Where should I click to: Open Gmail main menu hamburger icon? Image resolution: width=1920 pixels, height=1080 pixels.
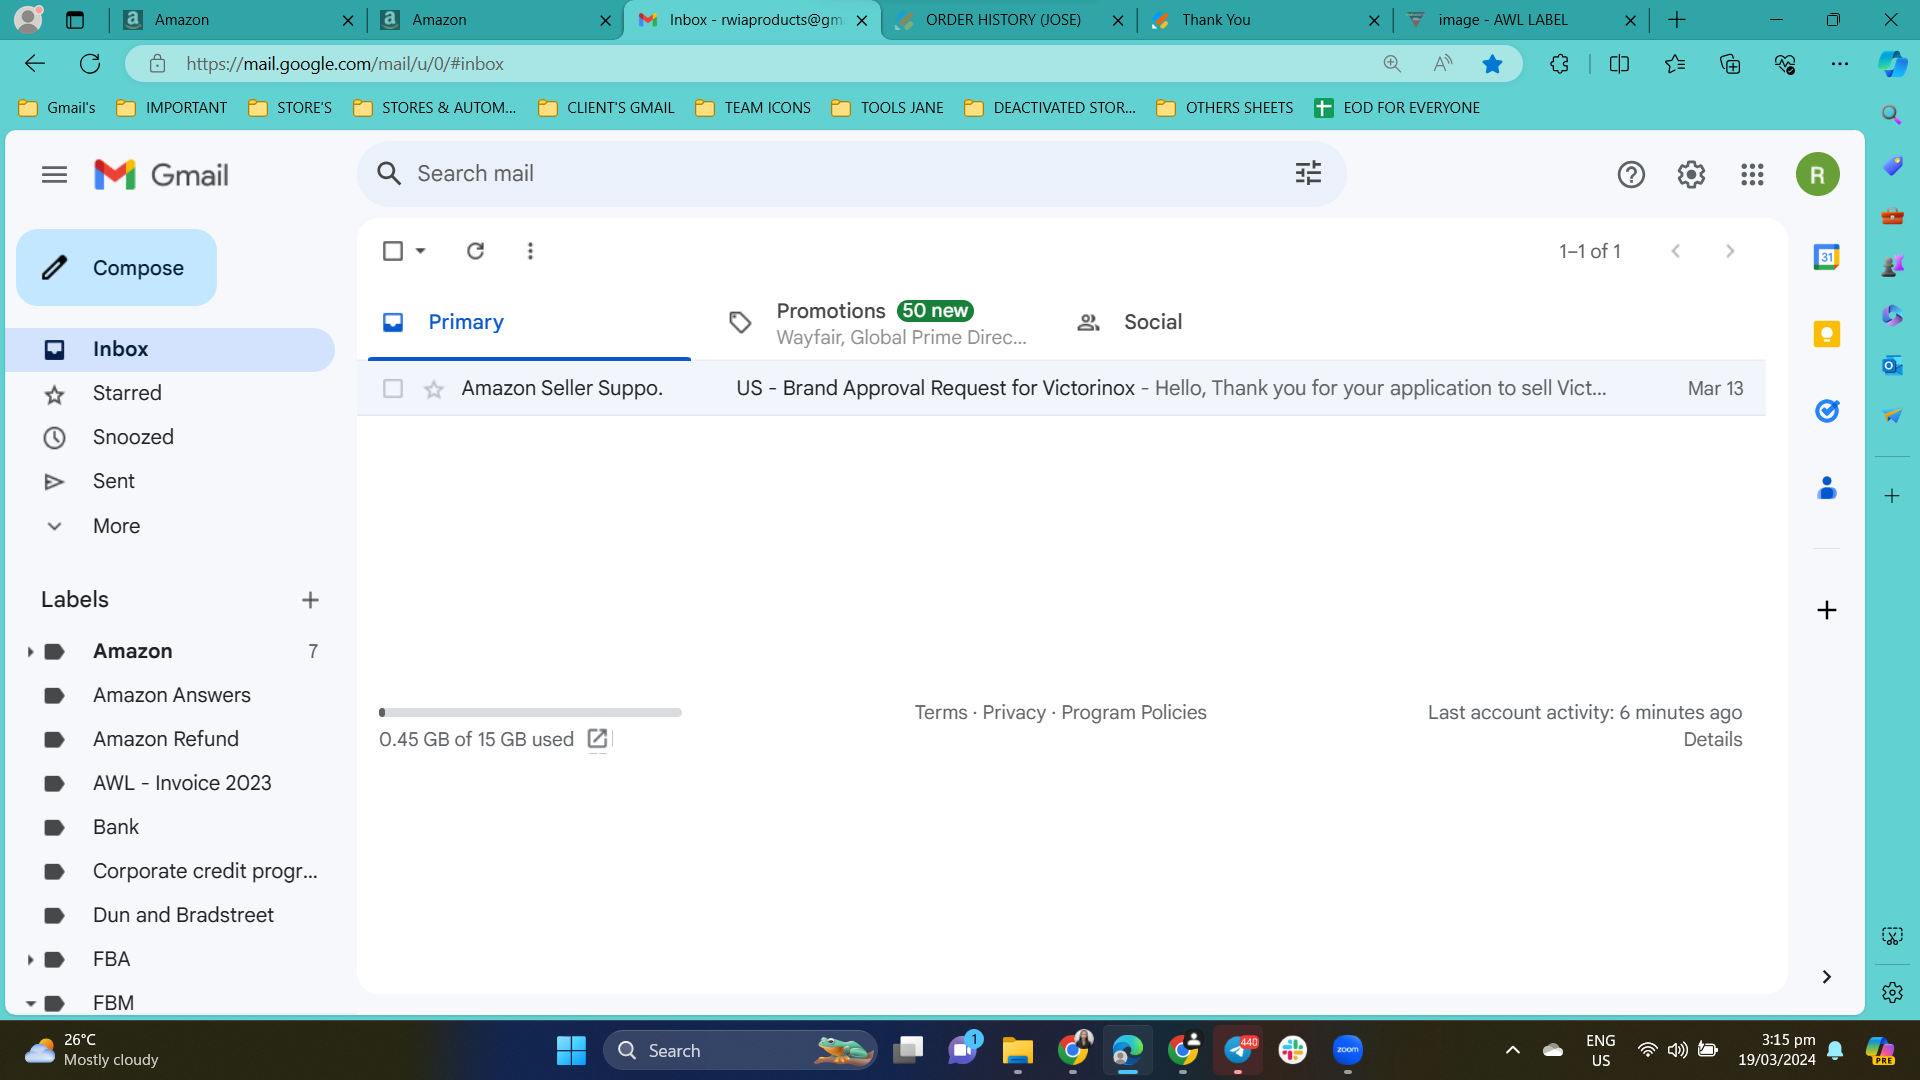[x=54, y=175]
